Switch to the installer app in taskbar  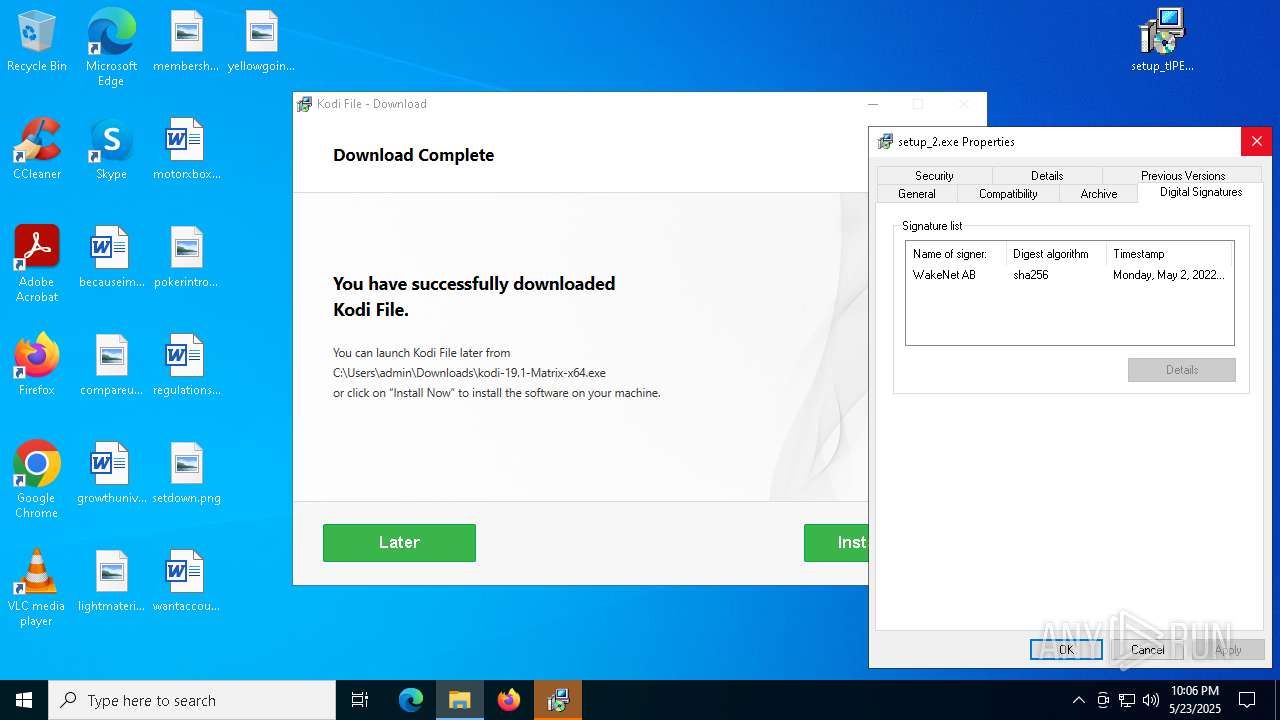coord(558,700)
